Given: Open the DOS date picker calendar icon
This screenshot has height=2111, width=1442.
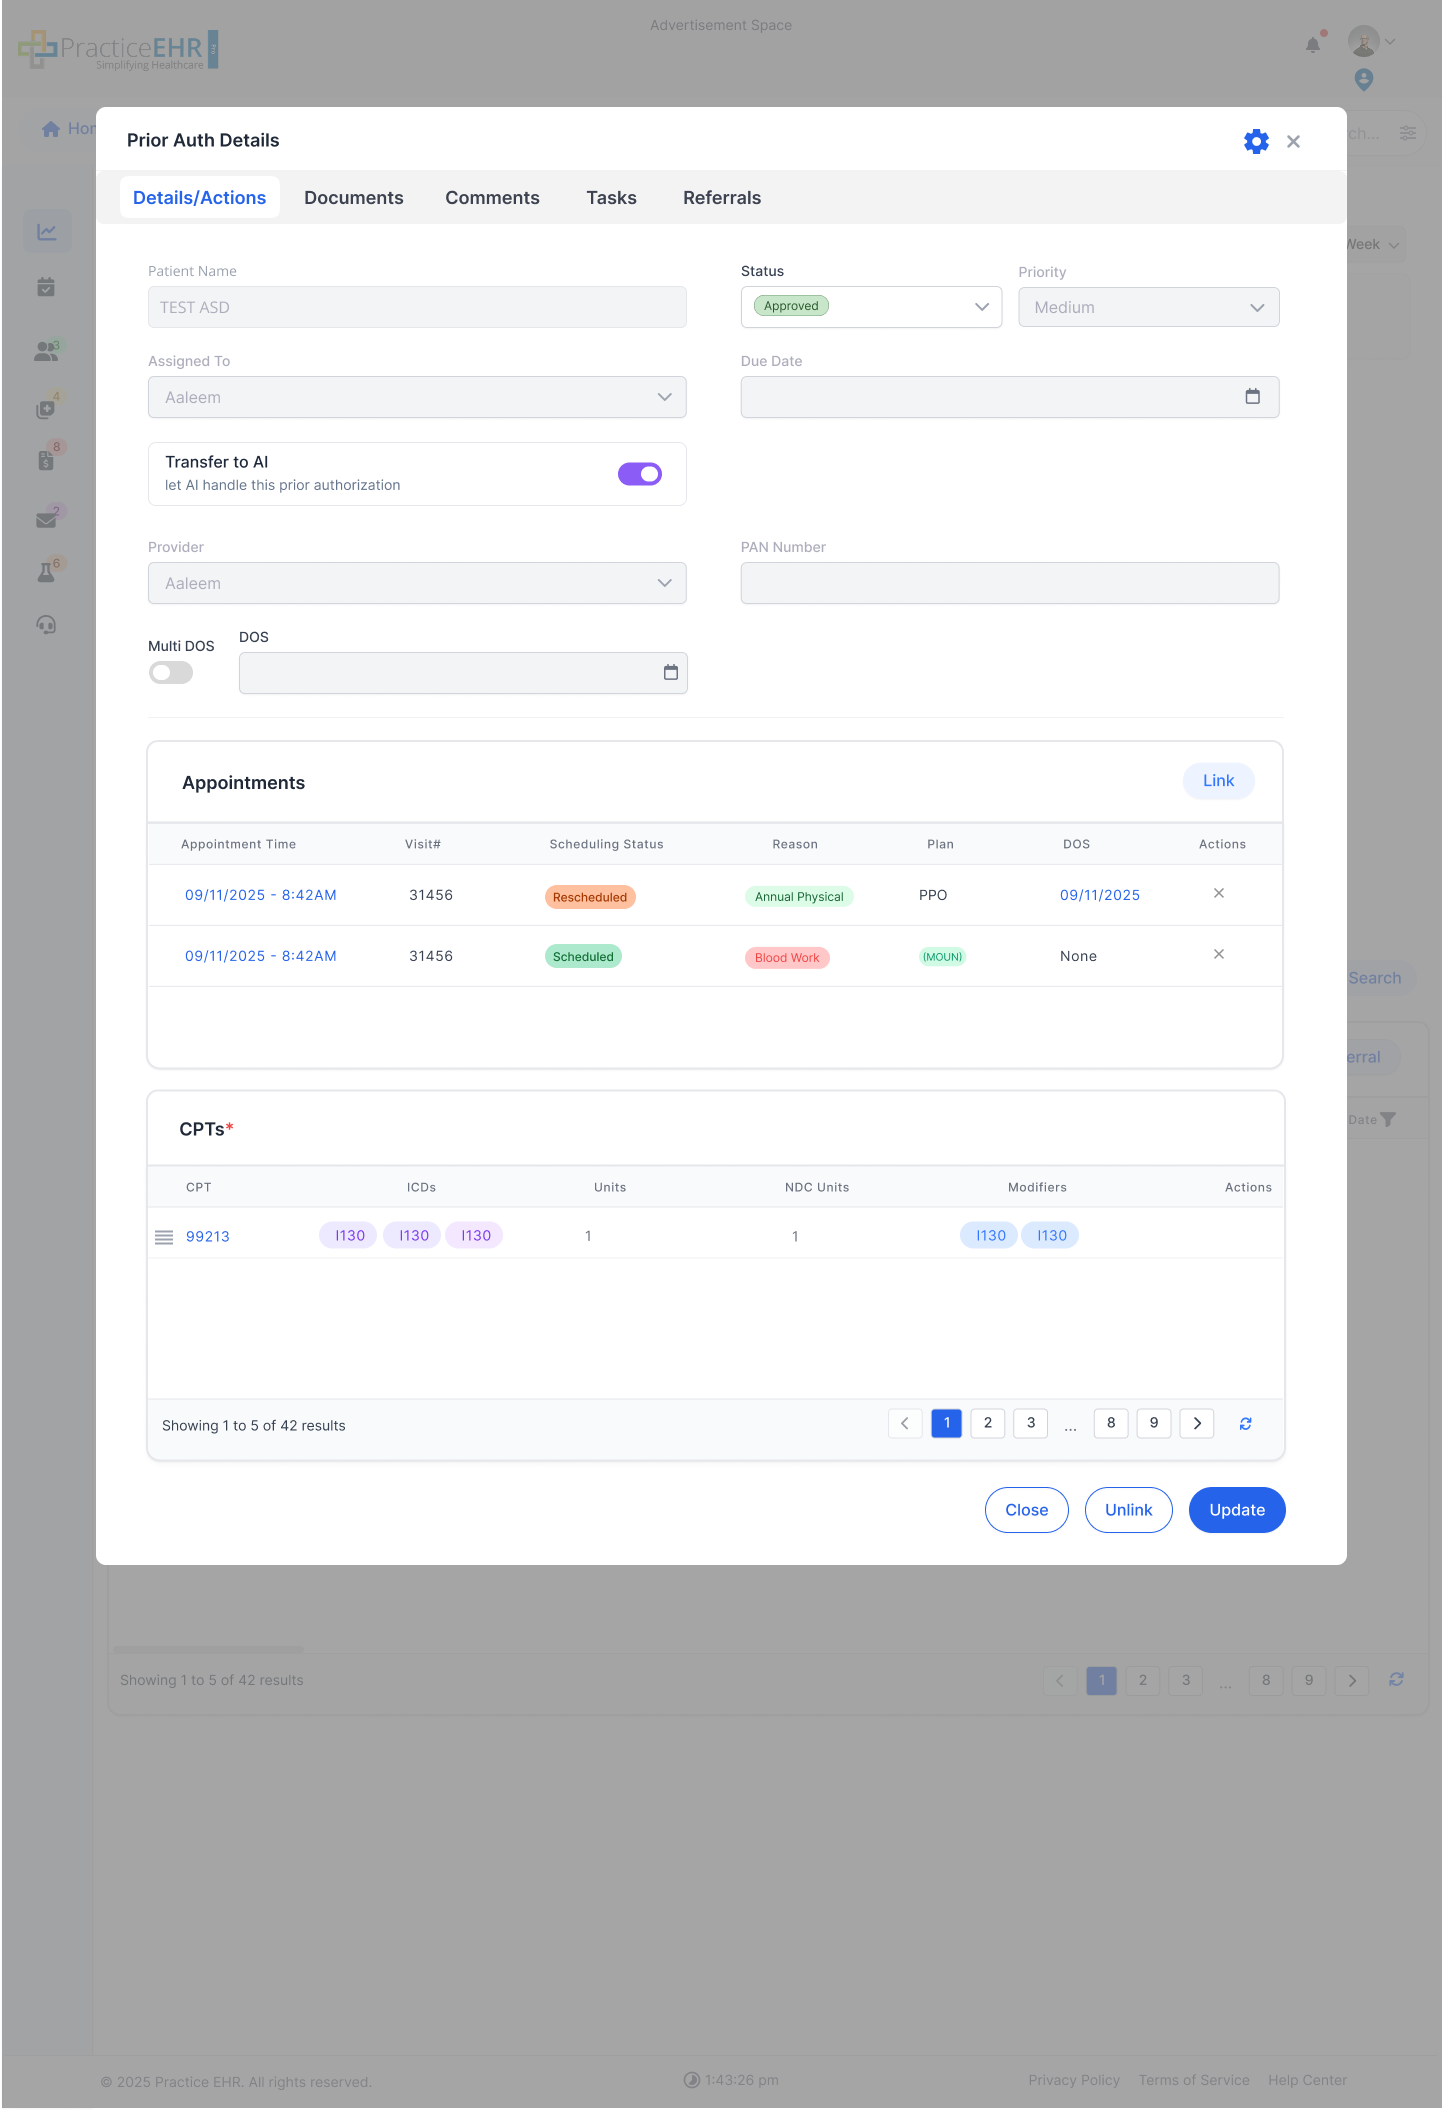Looking at the screenshot, I should [x=670, y=673].
